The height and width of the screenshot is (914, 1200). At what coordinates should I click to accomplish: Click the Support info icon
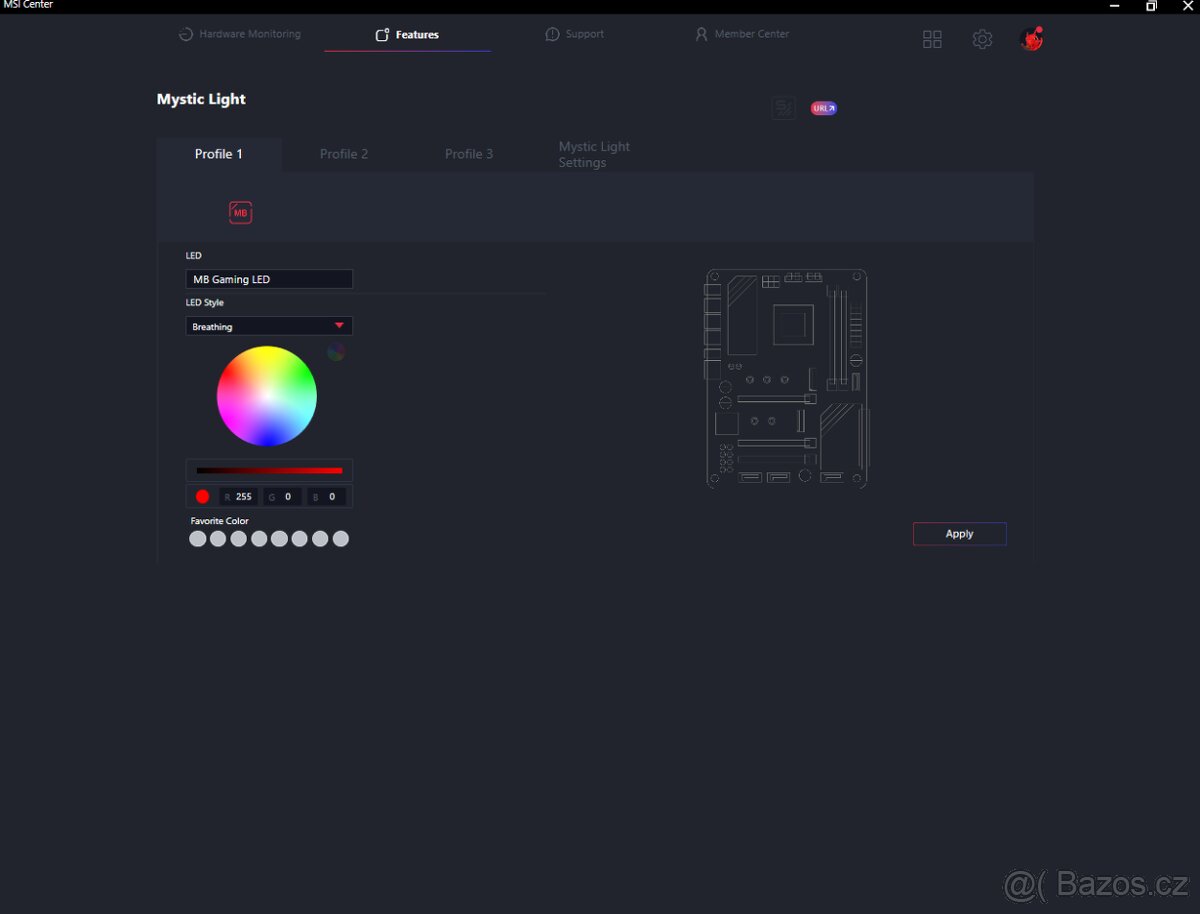552,33
